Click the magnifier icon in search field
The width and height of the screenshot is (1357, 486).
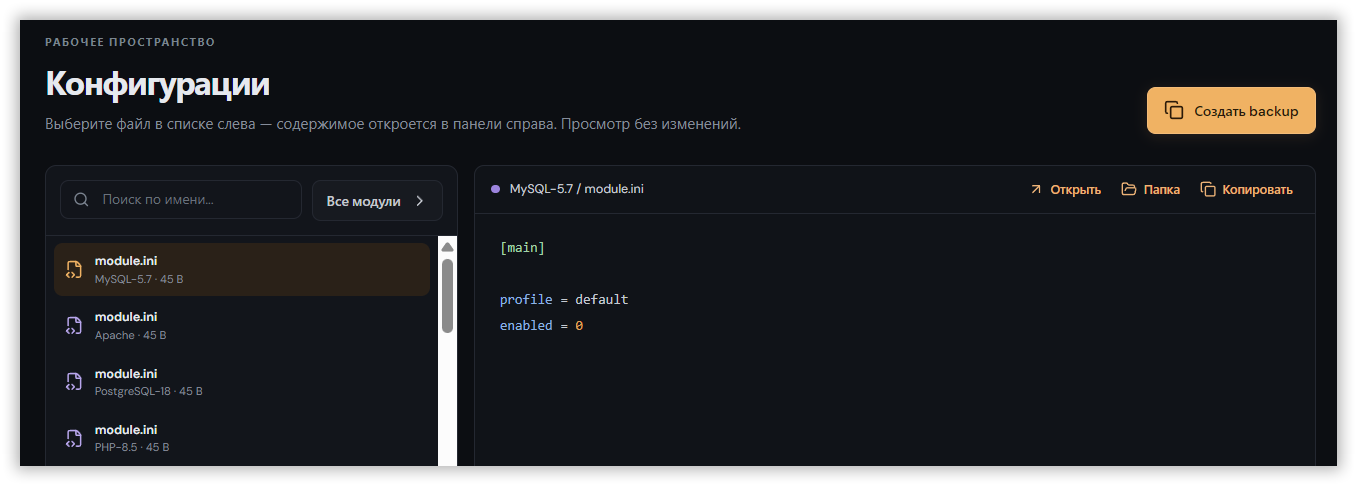[82, 200]
